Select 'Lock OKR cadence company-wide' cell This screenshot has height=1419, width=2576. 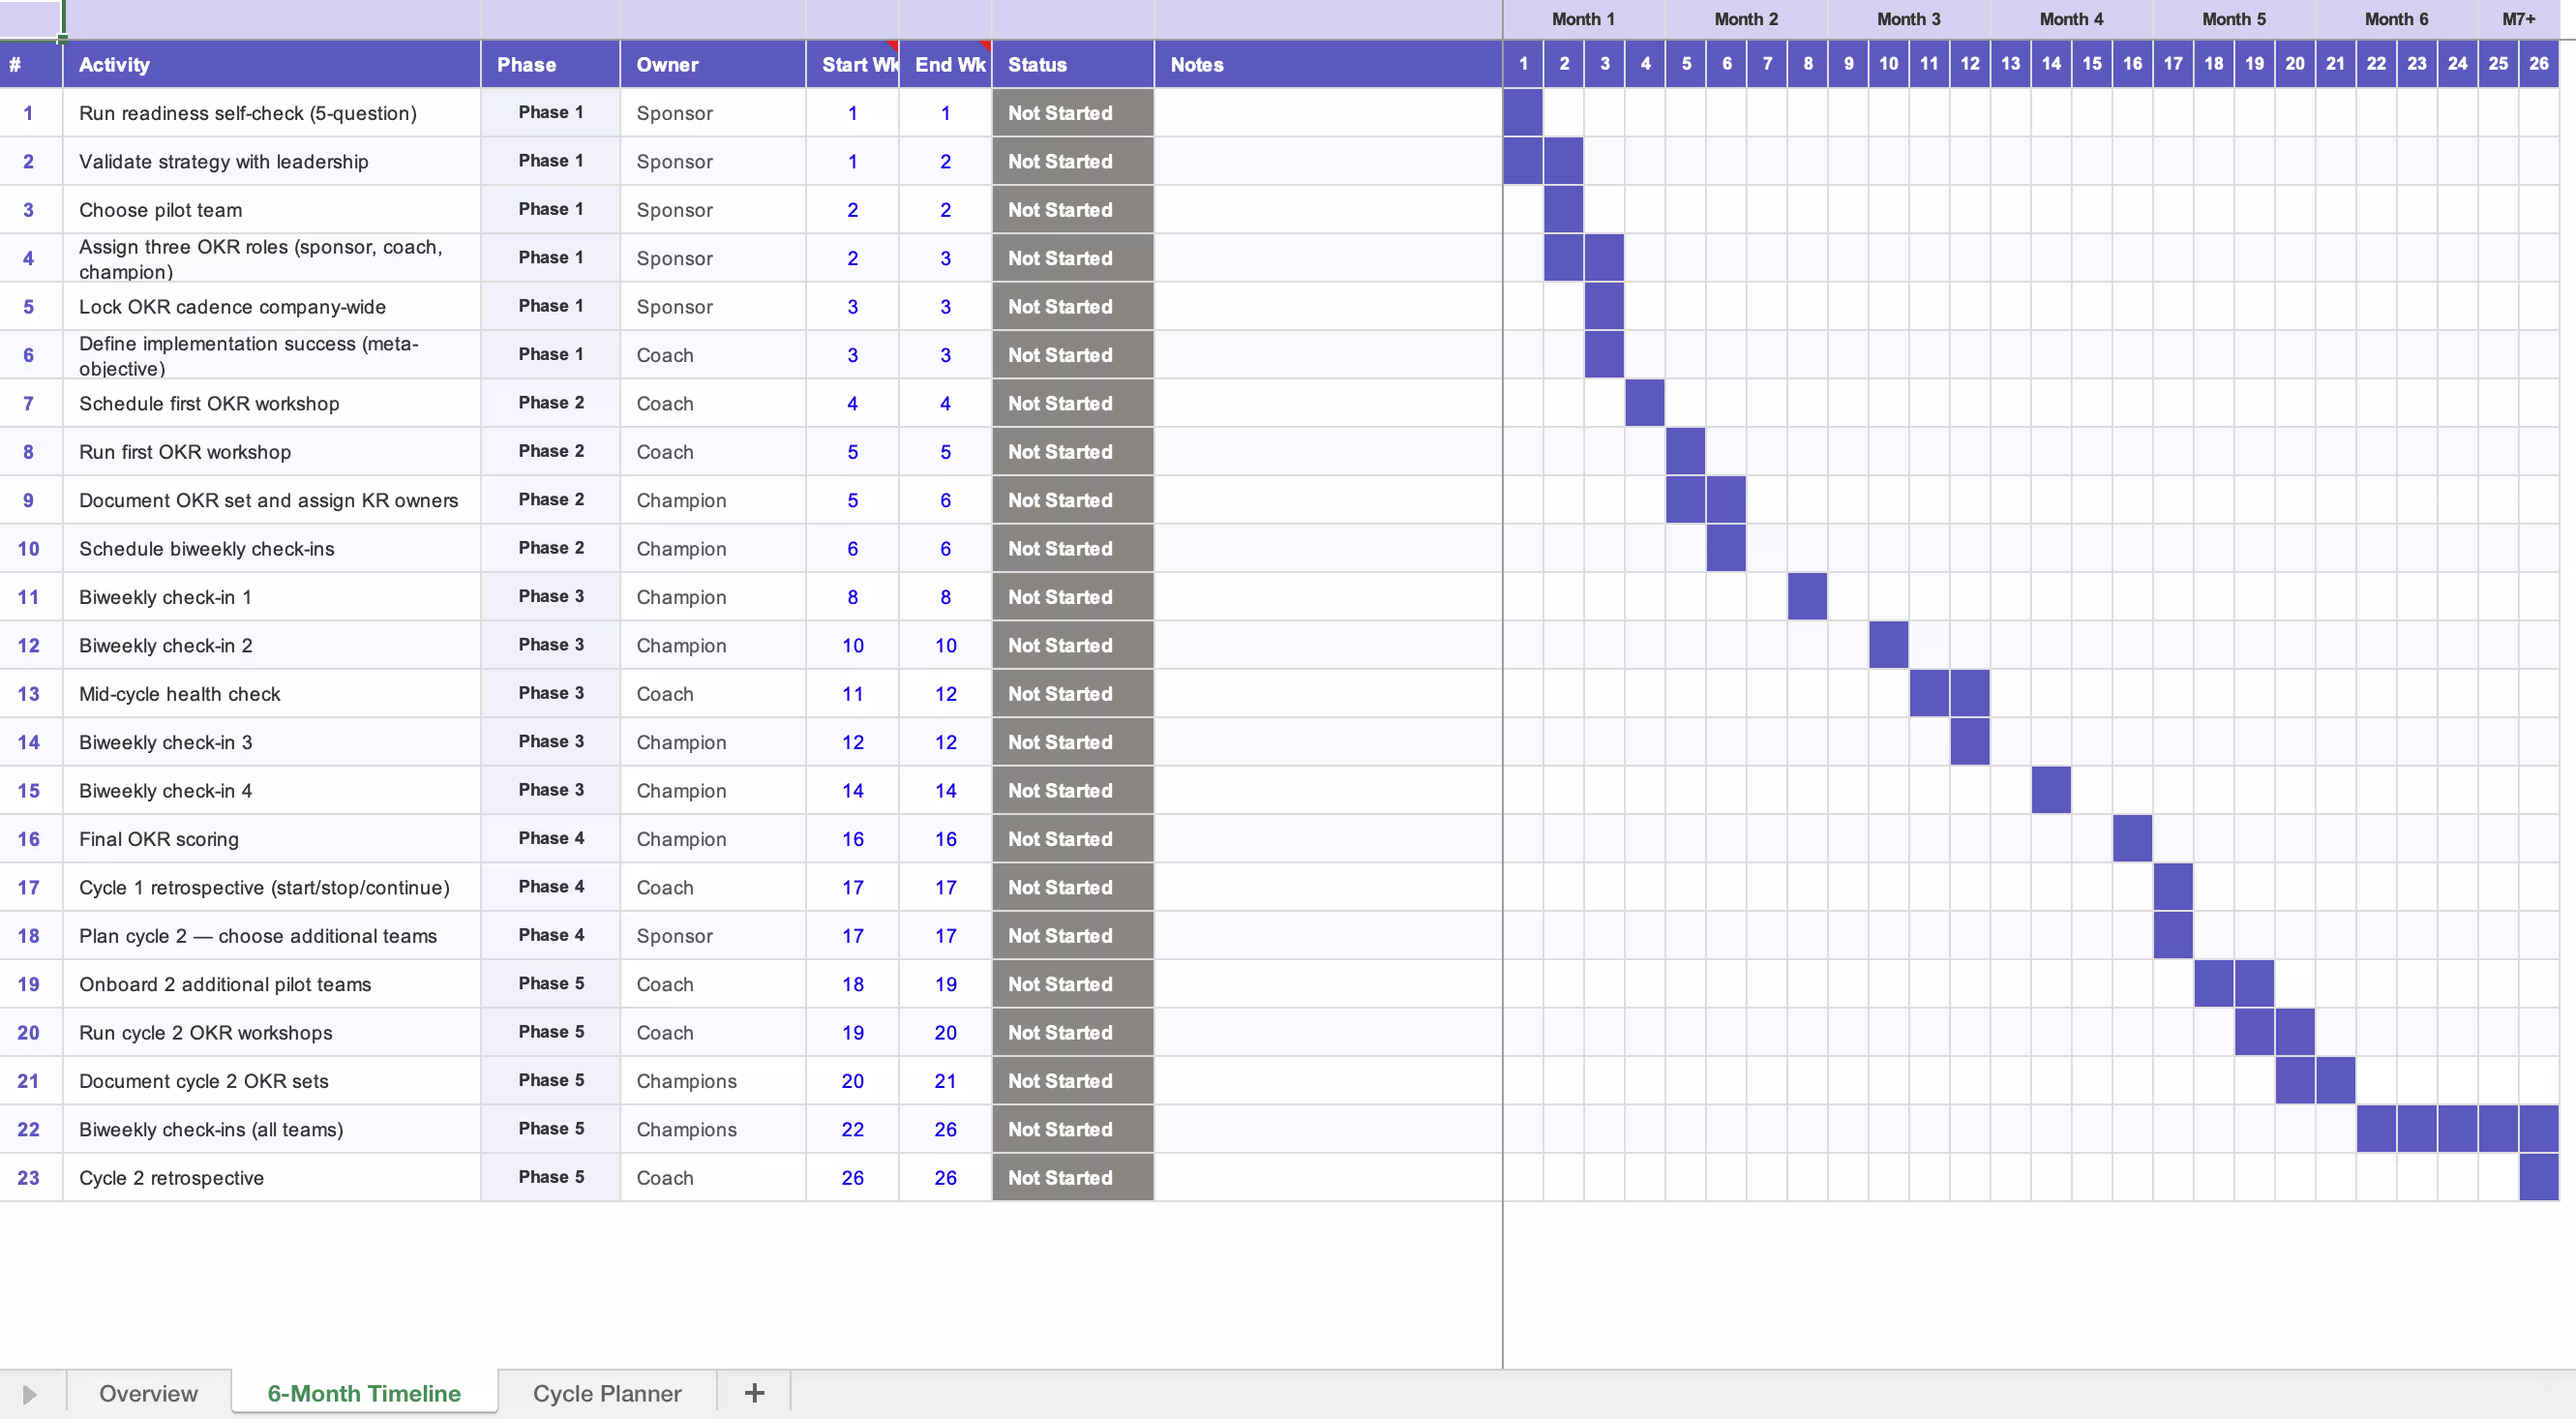pos(272,307)
